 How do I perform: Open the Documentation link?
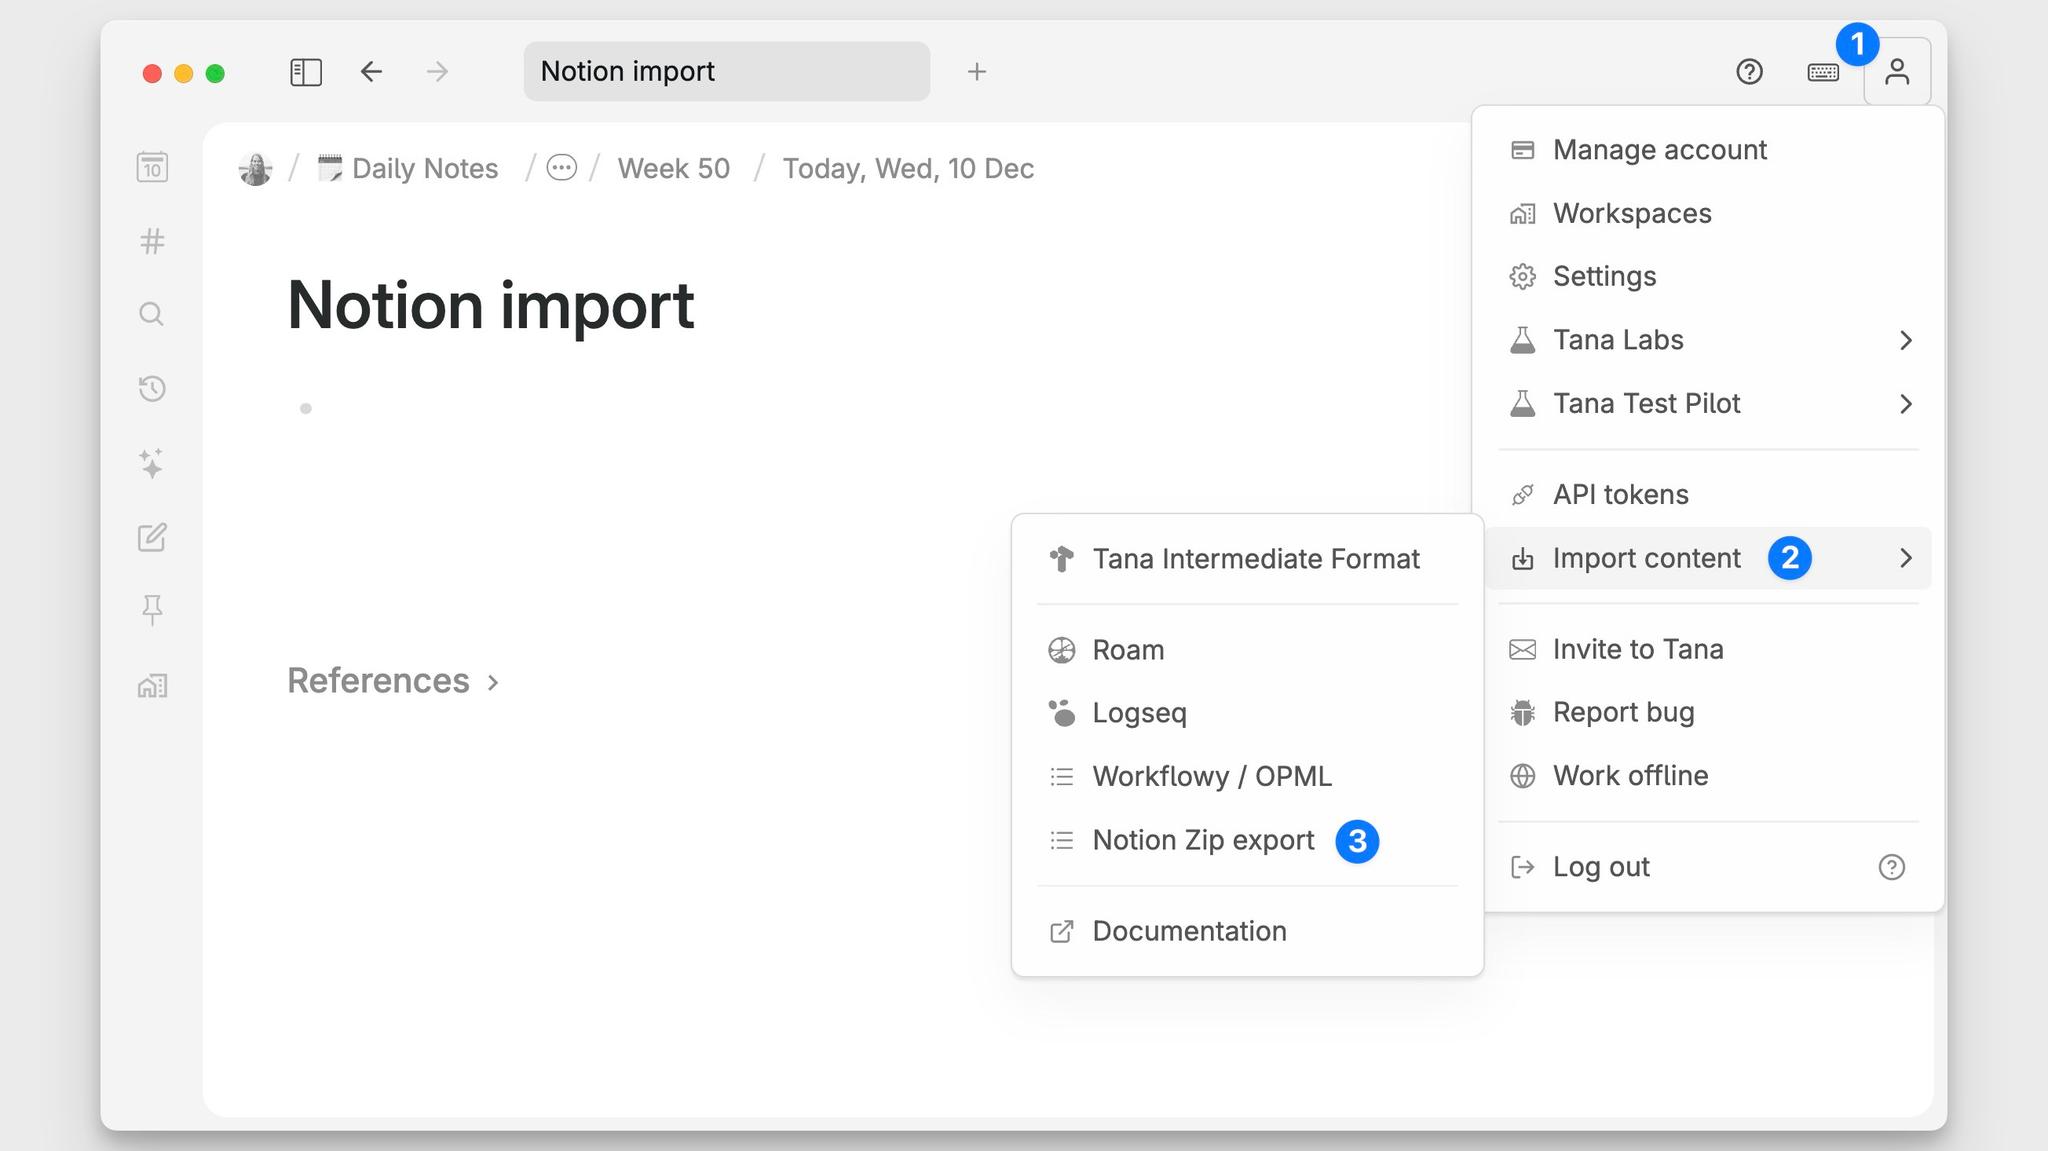pyautogui.click(x=1247, y=931)
